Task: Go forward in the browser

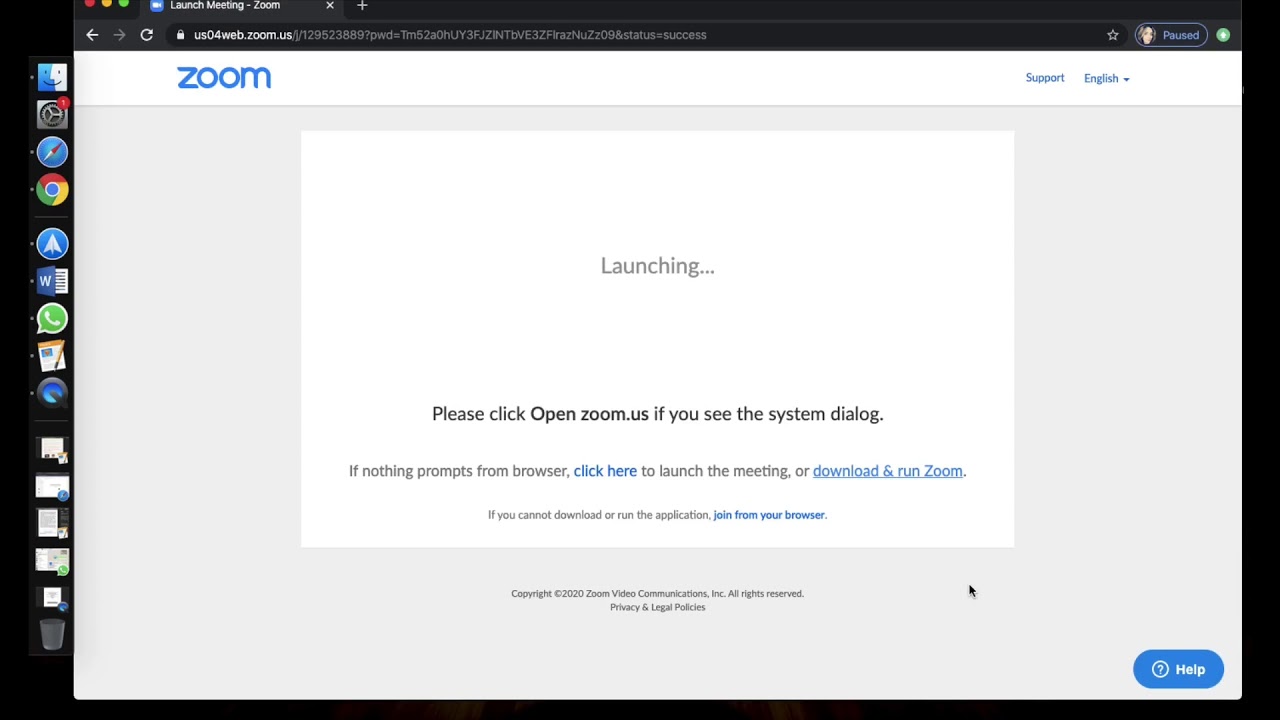Action: (x=119, y=35)
